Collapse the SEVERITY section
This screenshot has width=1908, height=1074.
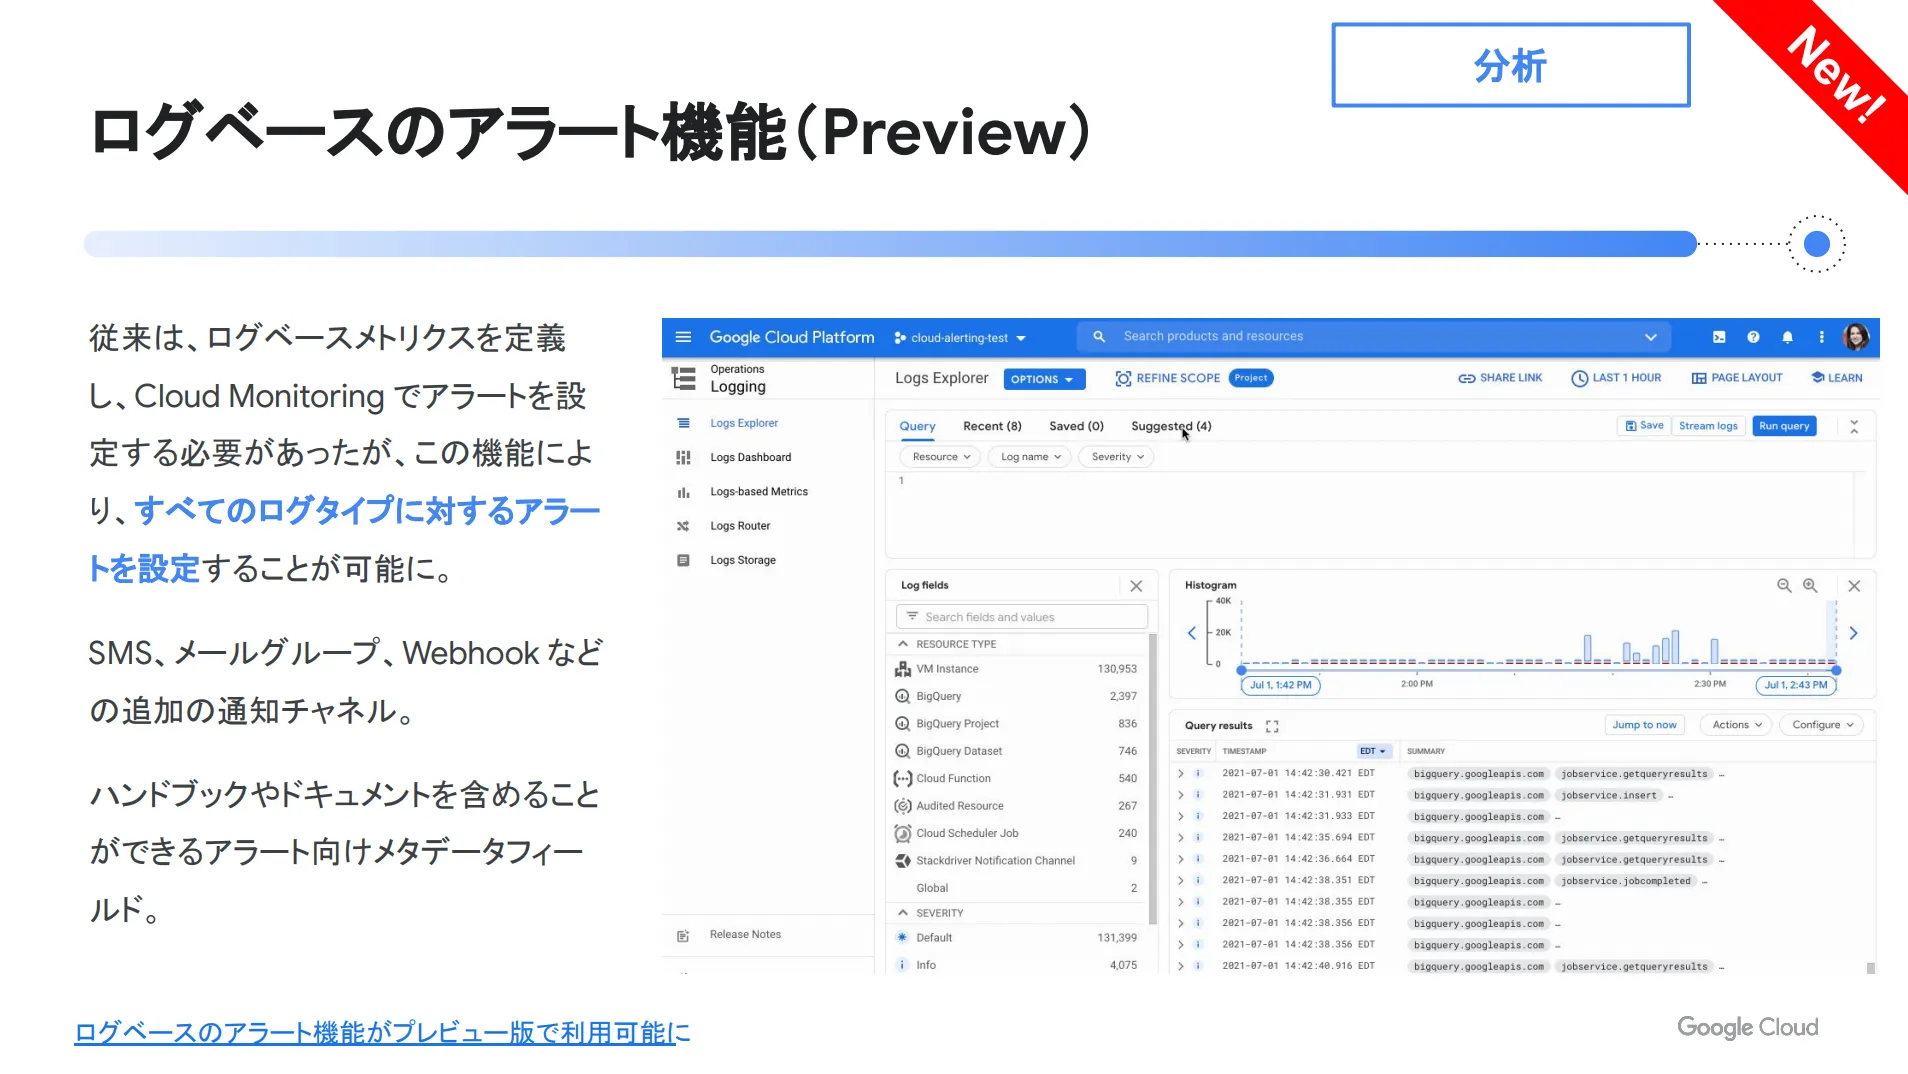pyautogui.click(x=903, y=913)
